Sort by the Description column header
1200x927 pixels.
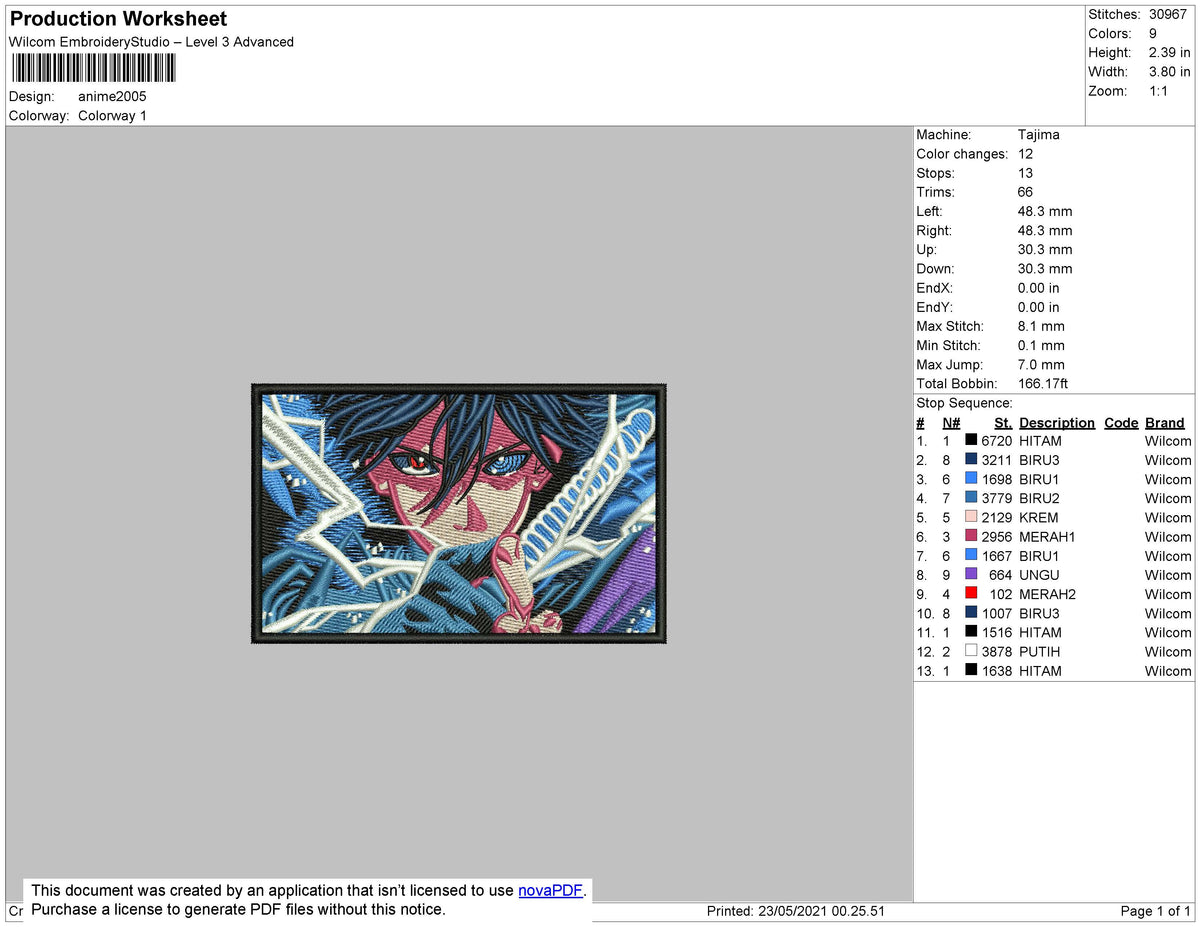pos(1056,422)
